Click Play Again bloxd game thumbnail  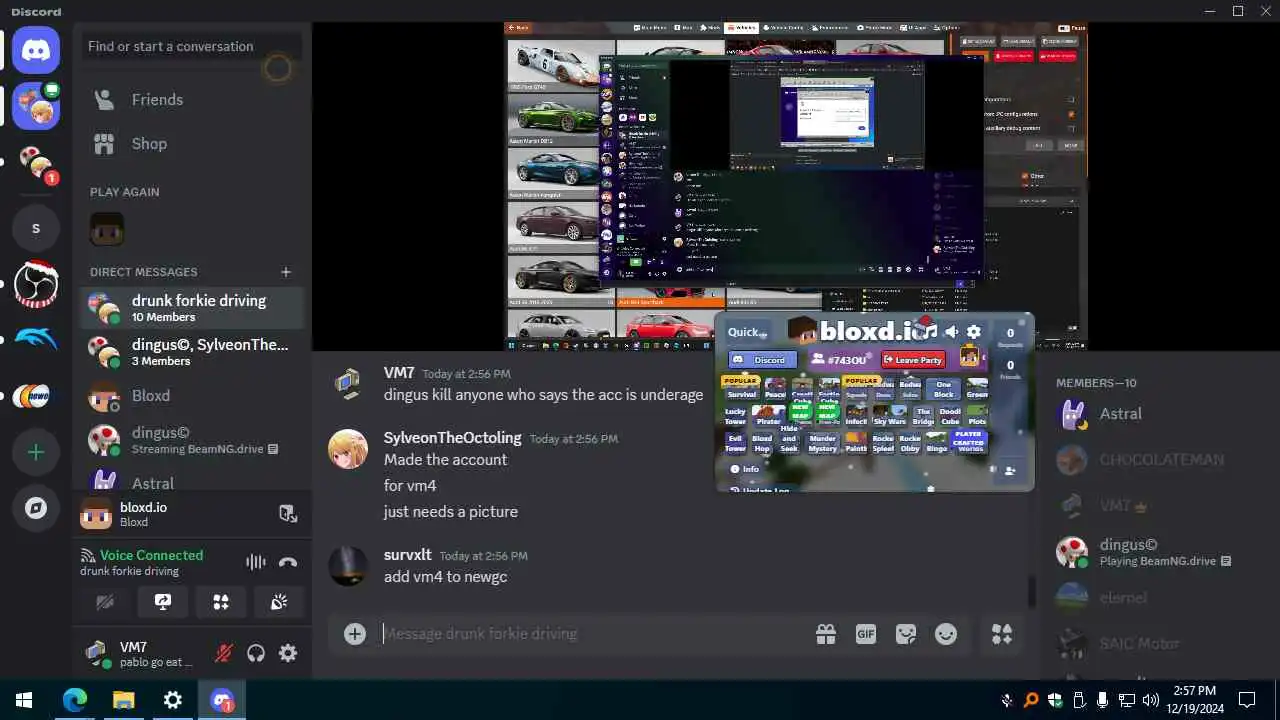pos(107,229)
